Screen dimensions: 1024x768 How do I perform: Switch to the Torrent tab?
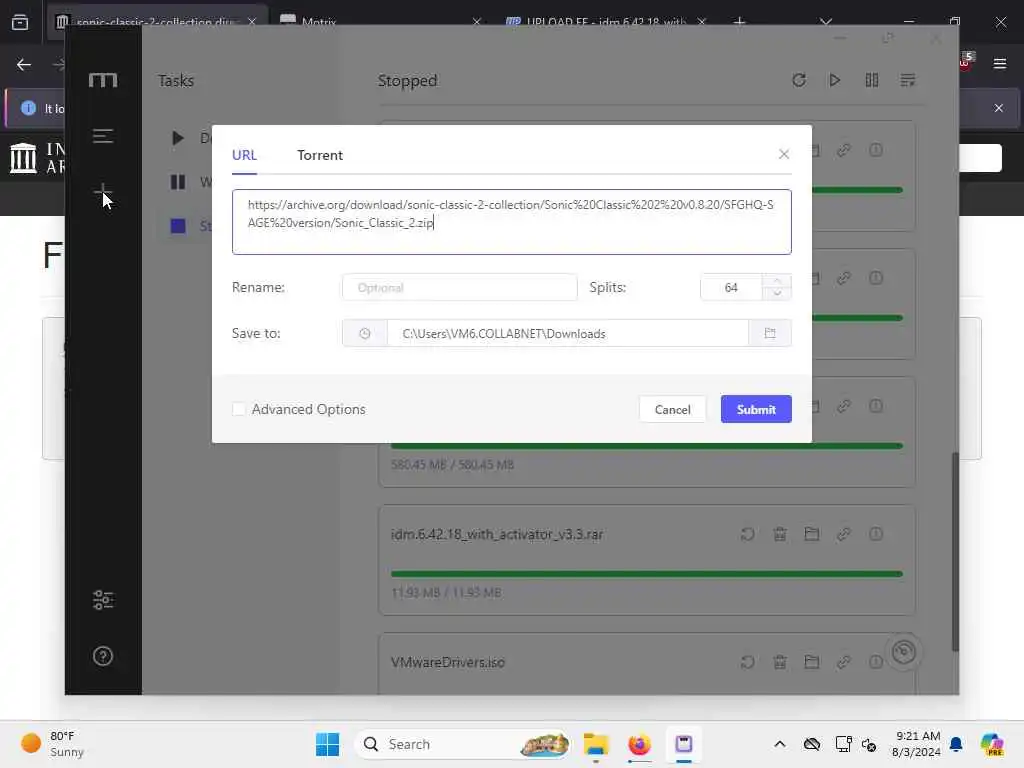[319, 155]
